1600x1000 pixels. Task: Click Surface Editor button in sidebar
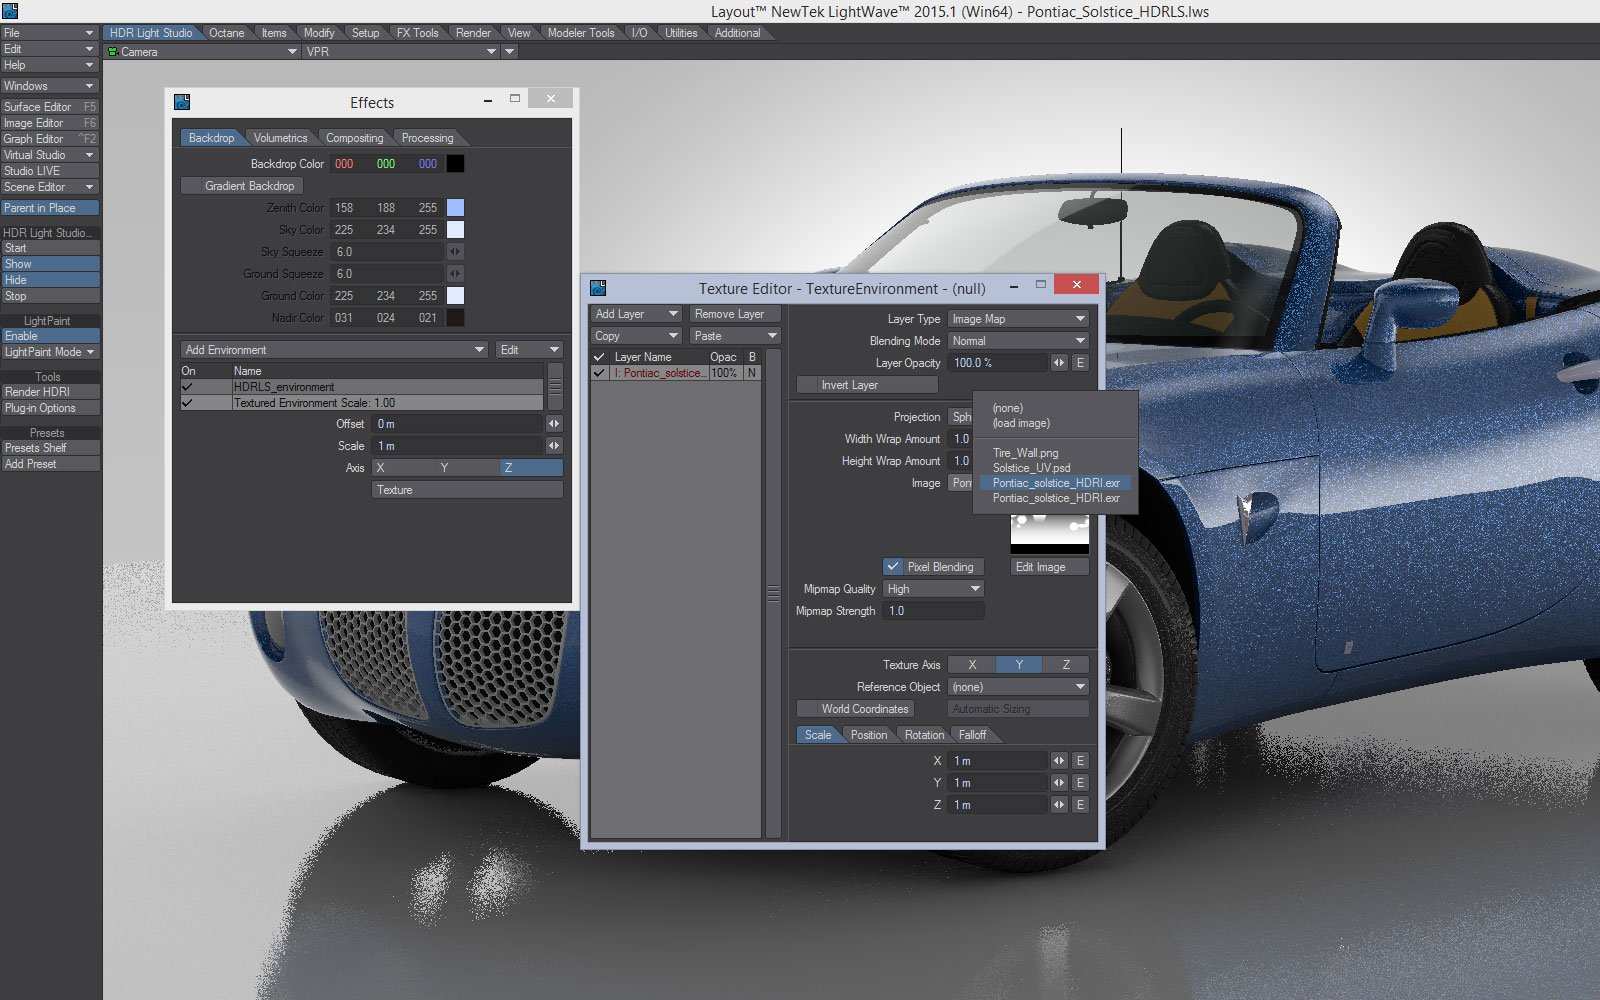(x=50, y=107)
